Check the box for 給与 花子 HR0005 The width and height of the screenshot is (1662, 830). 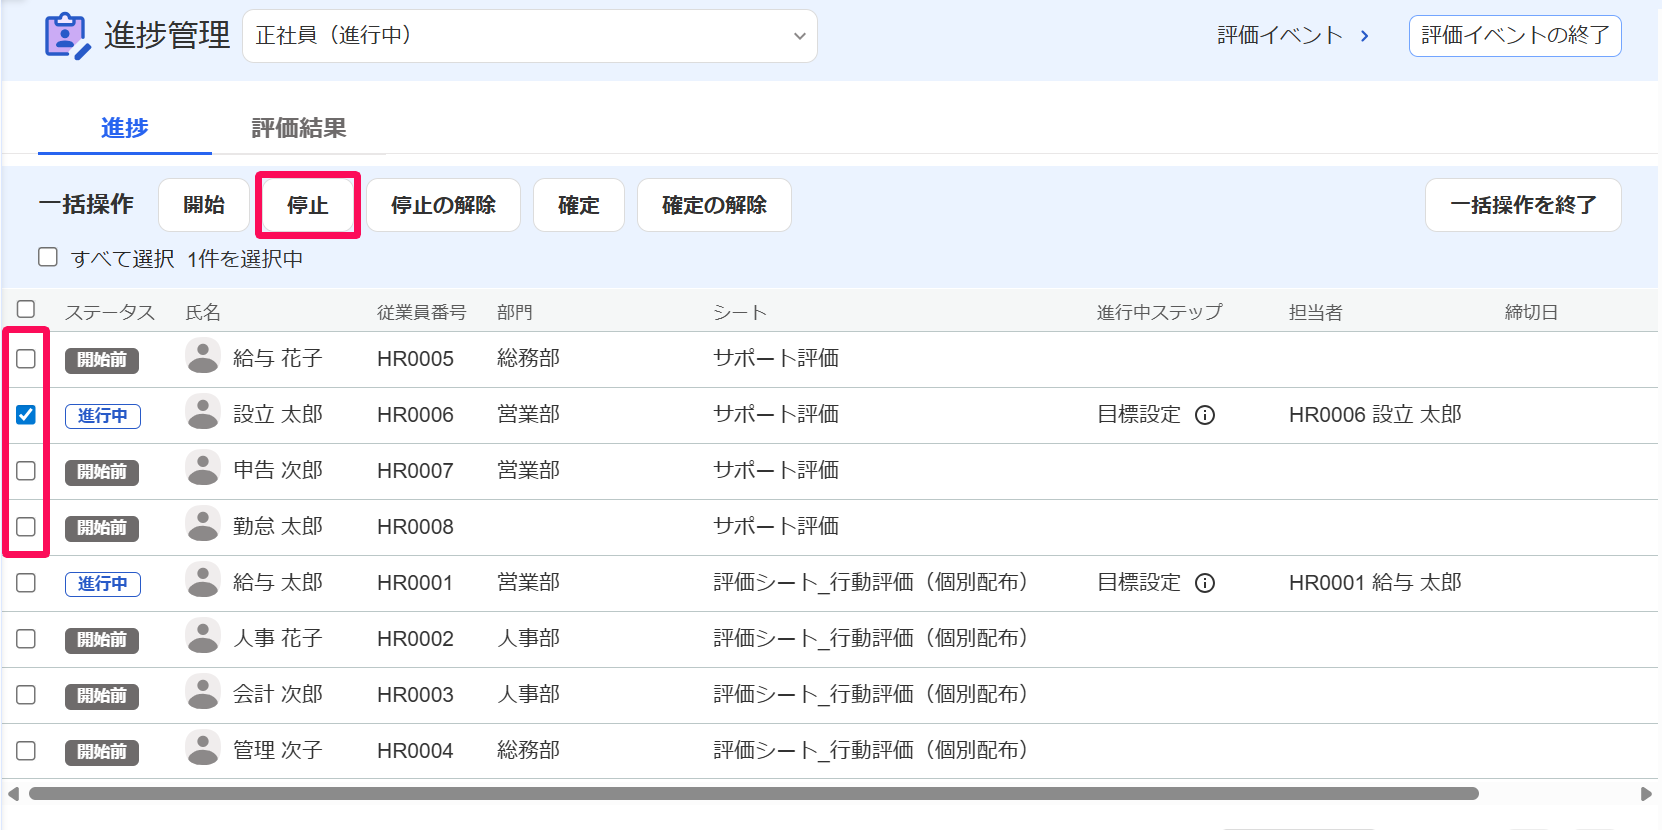[26, 358]
